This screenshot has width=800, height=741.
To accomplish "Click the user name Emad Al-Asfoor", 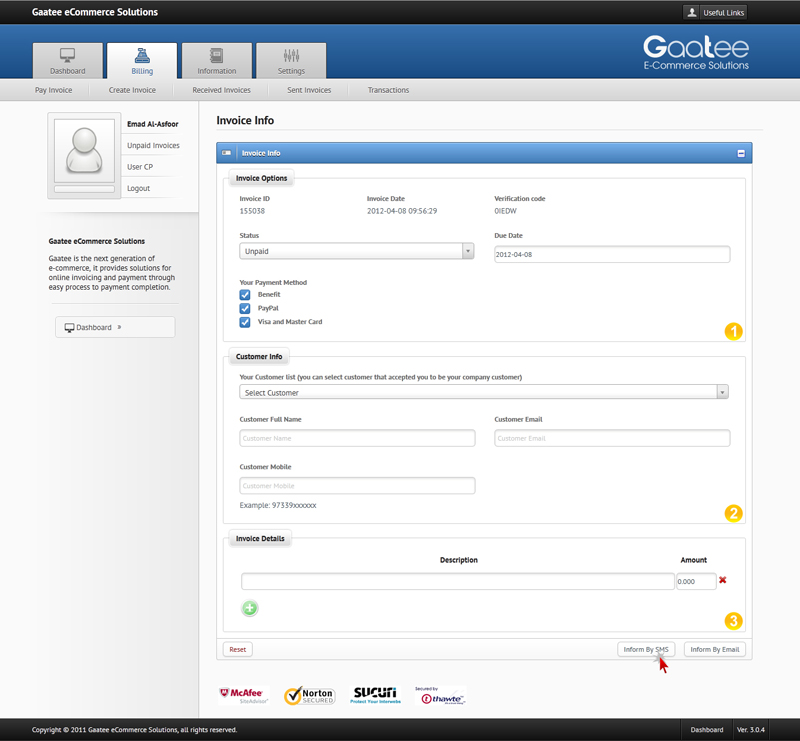I will coord(153,124).
